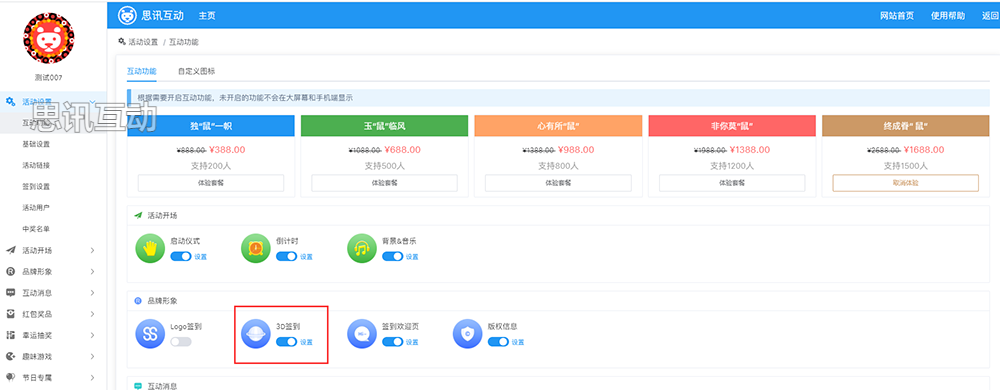The width and height of the screenshot is (1000, 390).
Task: Open 设置 link for 签到欢迎页
Action: point(412,343)
